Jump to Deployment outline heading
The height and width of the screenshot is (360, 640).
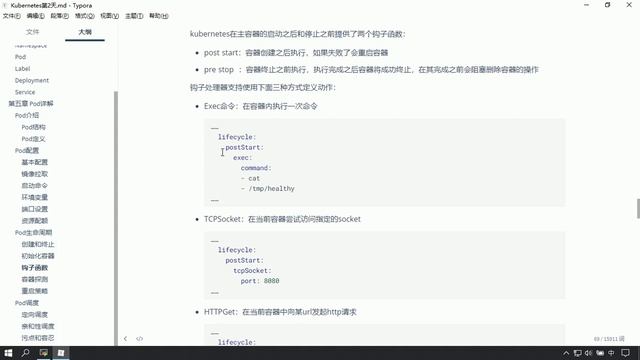pyautogui.click(x=32, y=80)
